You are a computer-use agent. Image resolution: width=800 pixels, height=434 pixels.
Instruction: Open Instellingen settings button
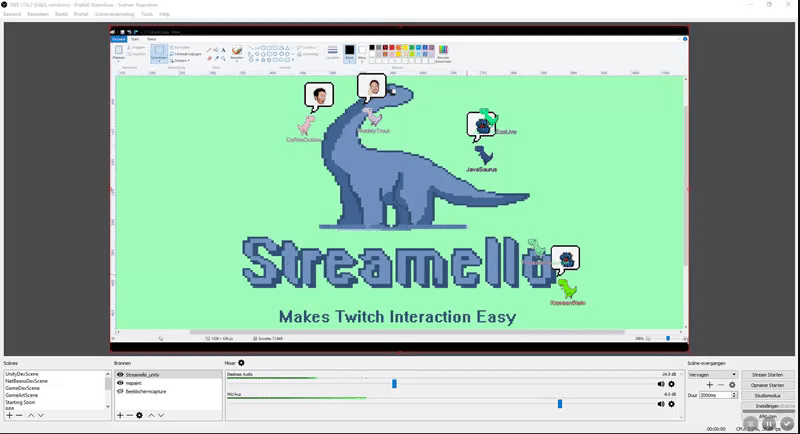click(767, 406)
